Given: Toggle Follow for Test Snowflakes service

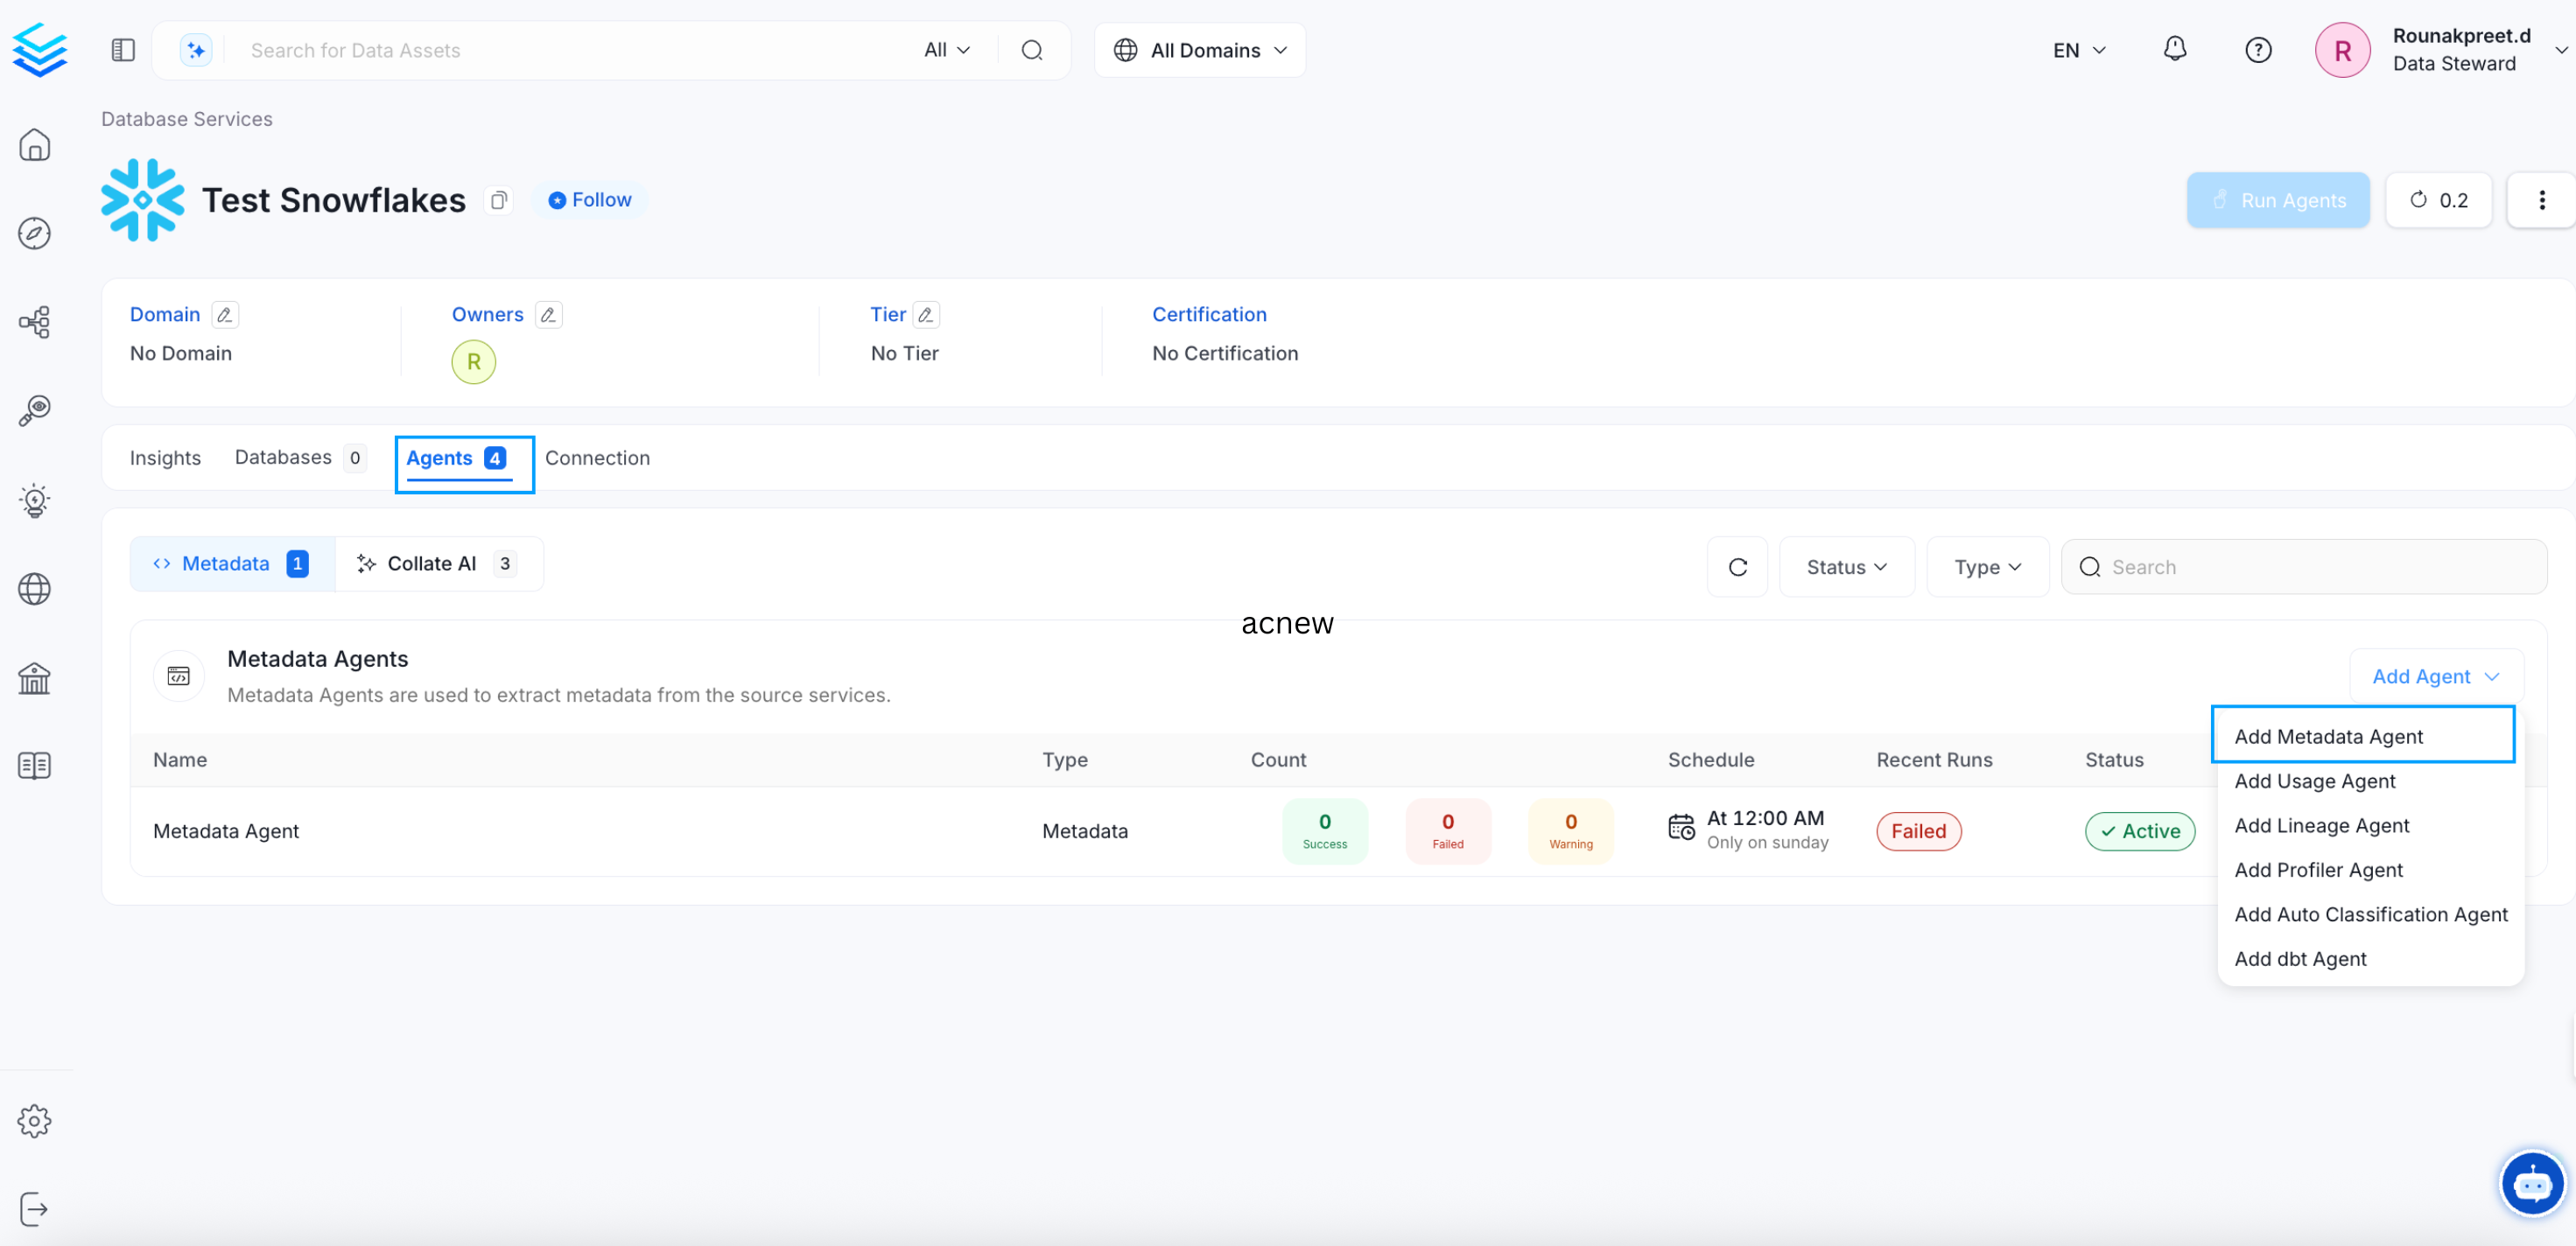Looking at the screenshot, I should tap(590, 199).
